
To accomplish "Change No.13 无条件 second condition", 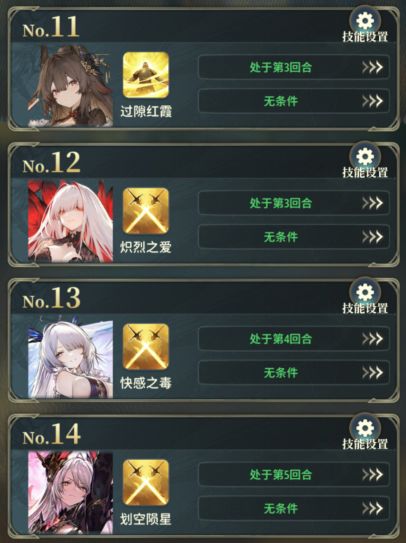I will (x=294, y=372).
